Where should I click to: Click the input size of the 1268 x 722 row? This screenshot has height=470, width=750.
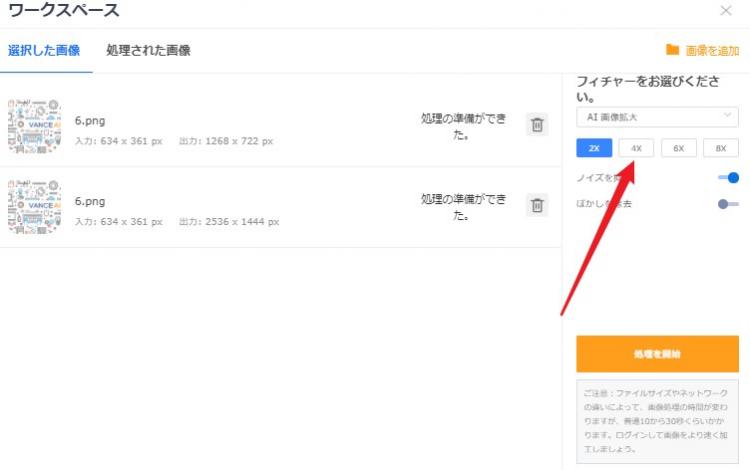point(119,141)
